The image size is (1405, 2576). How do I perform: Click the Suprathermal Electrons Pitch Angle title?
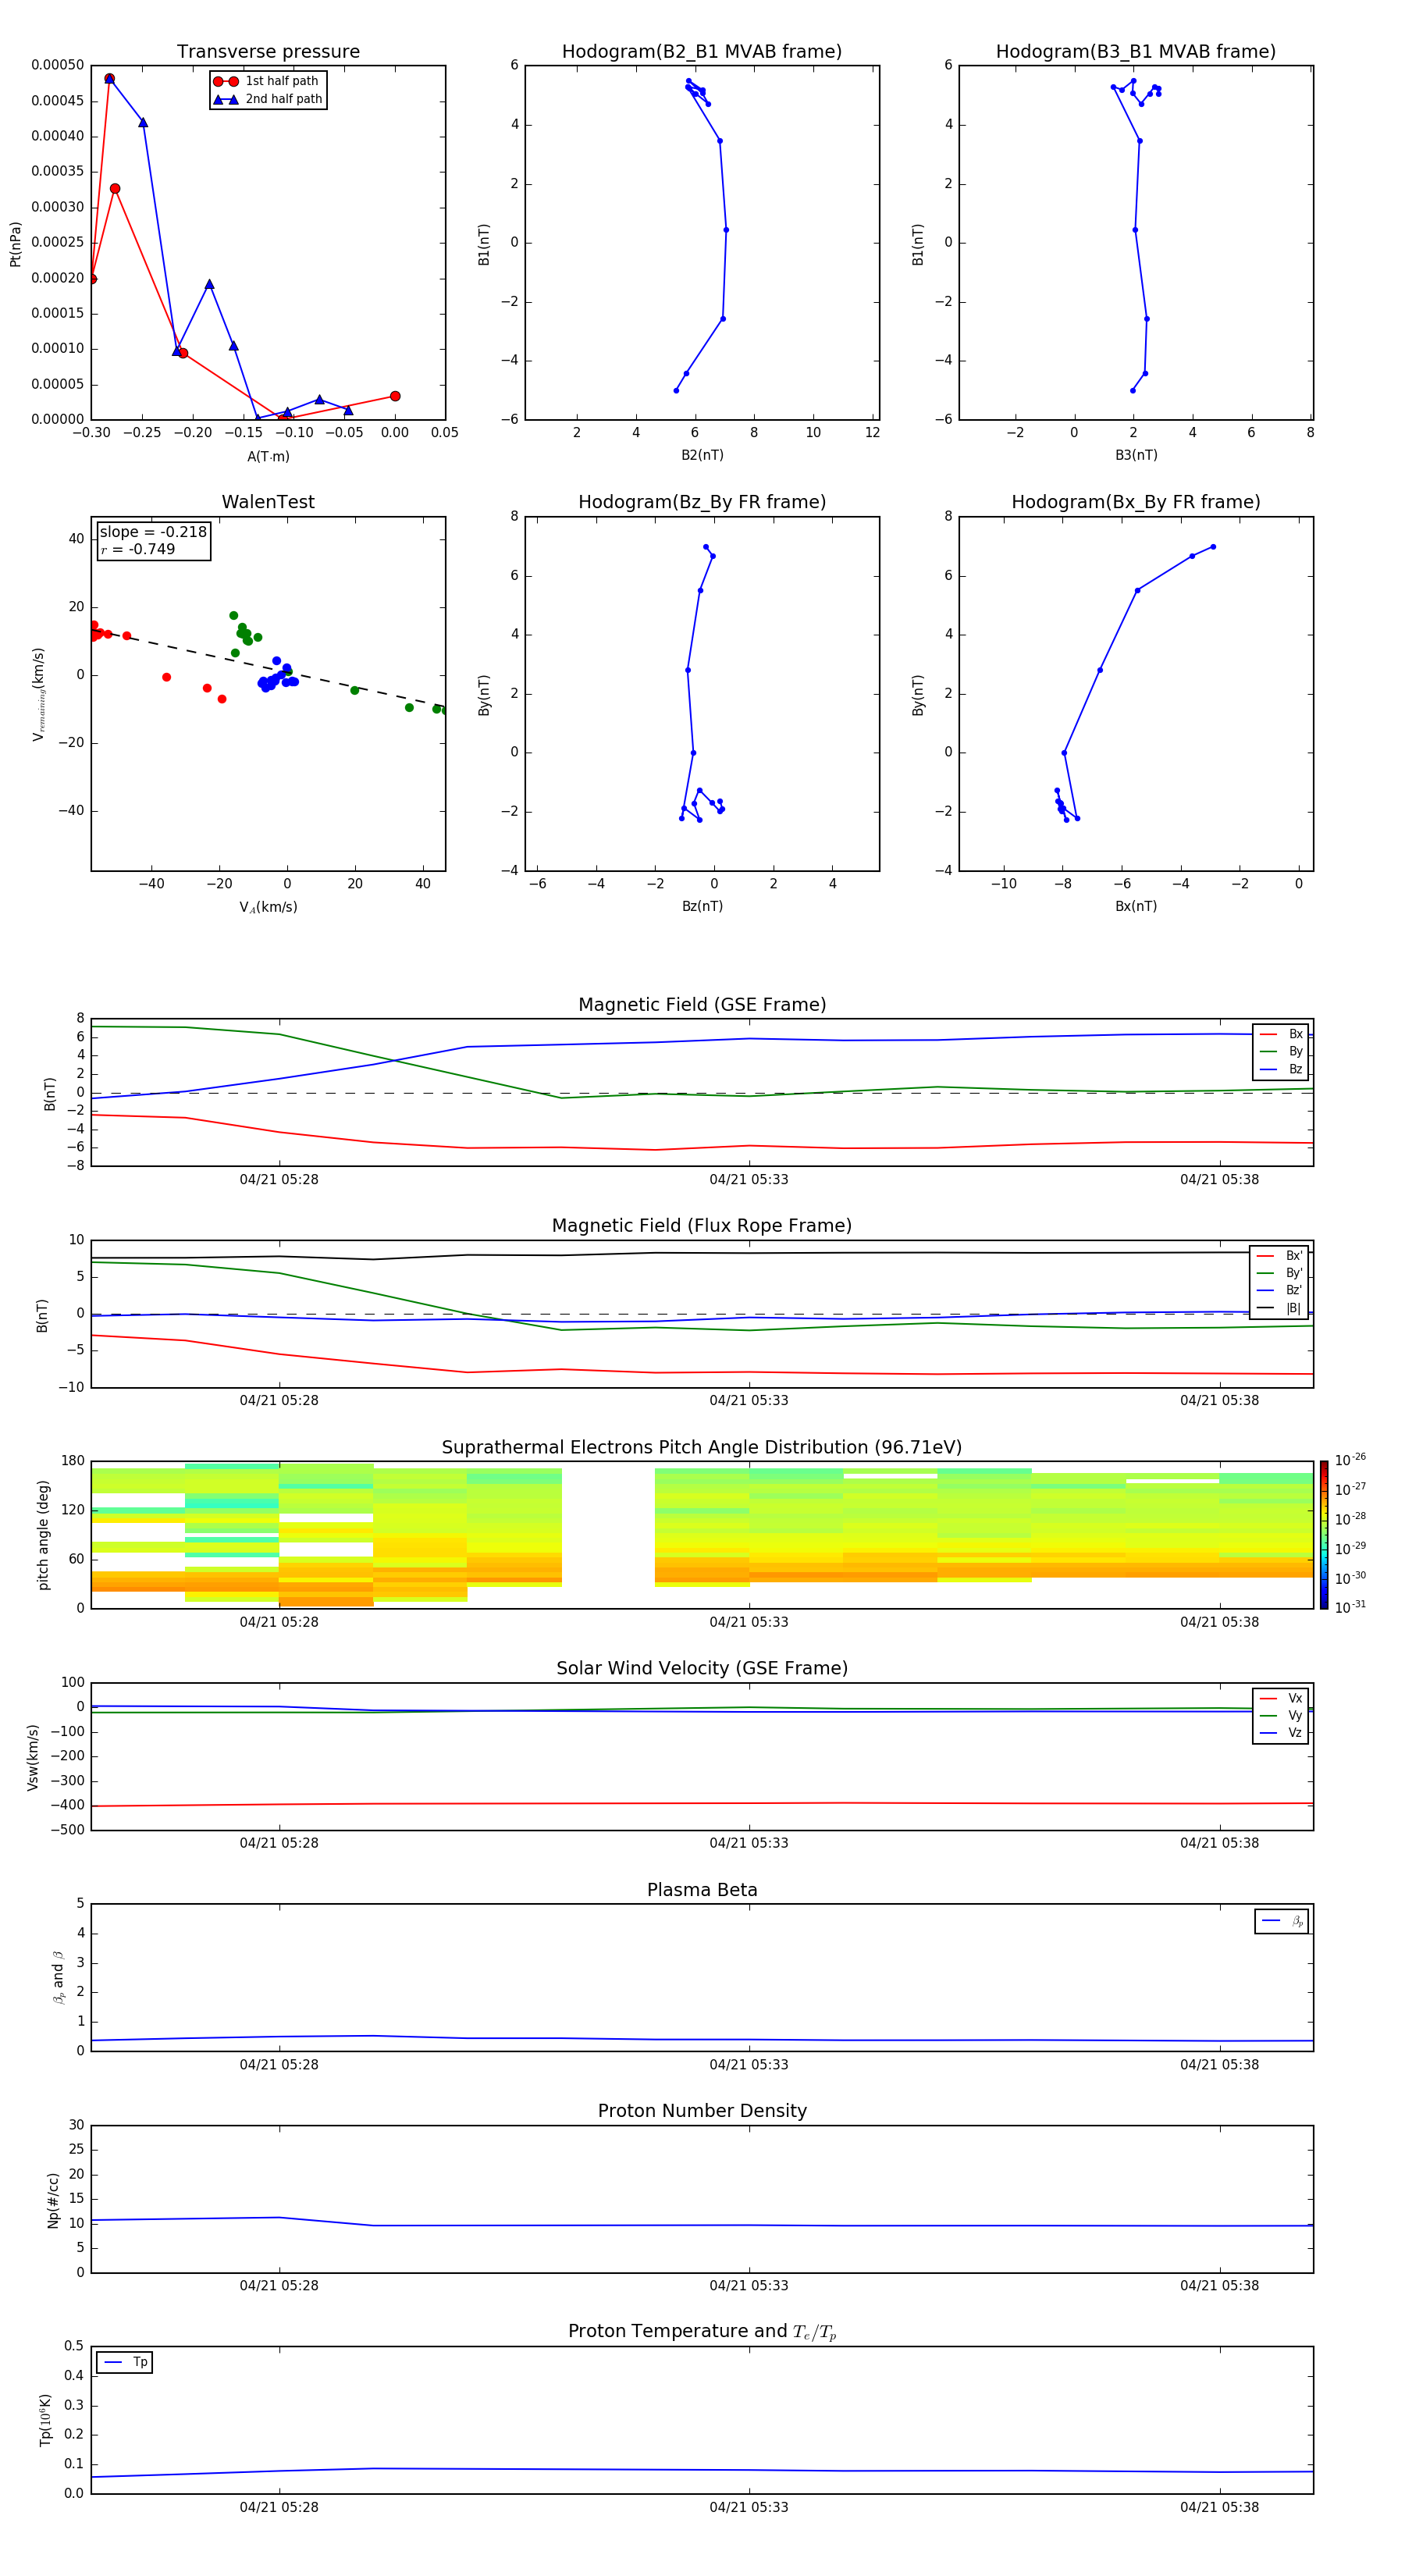702,1448
